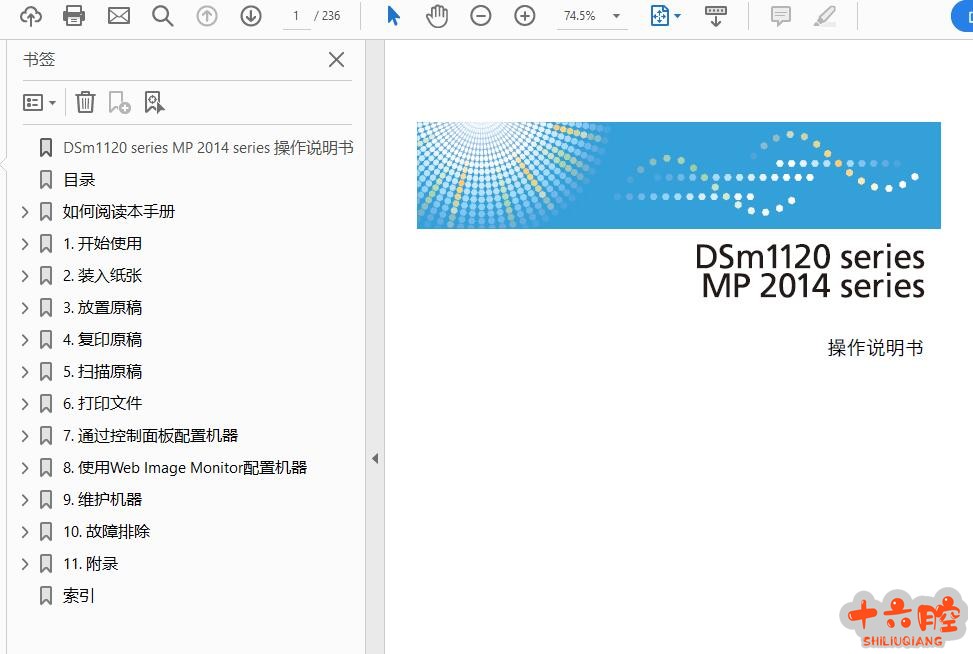Click the send by email envelope icon
This screenshot has width=973, height=654.
[119, 16]
